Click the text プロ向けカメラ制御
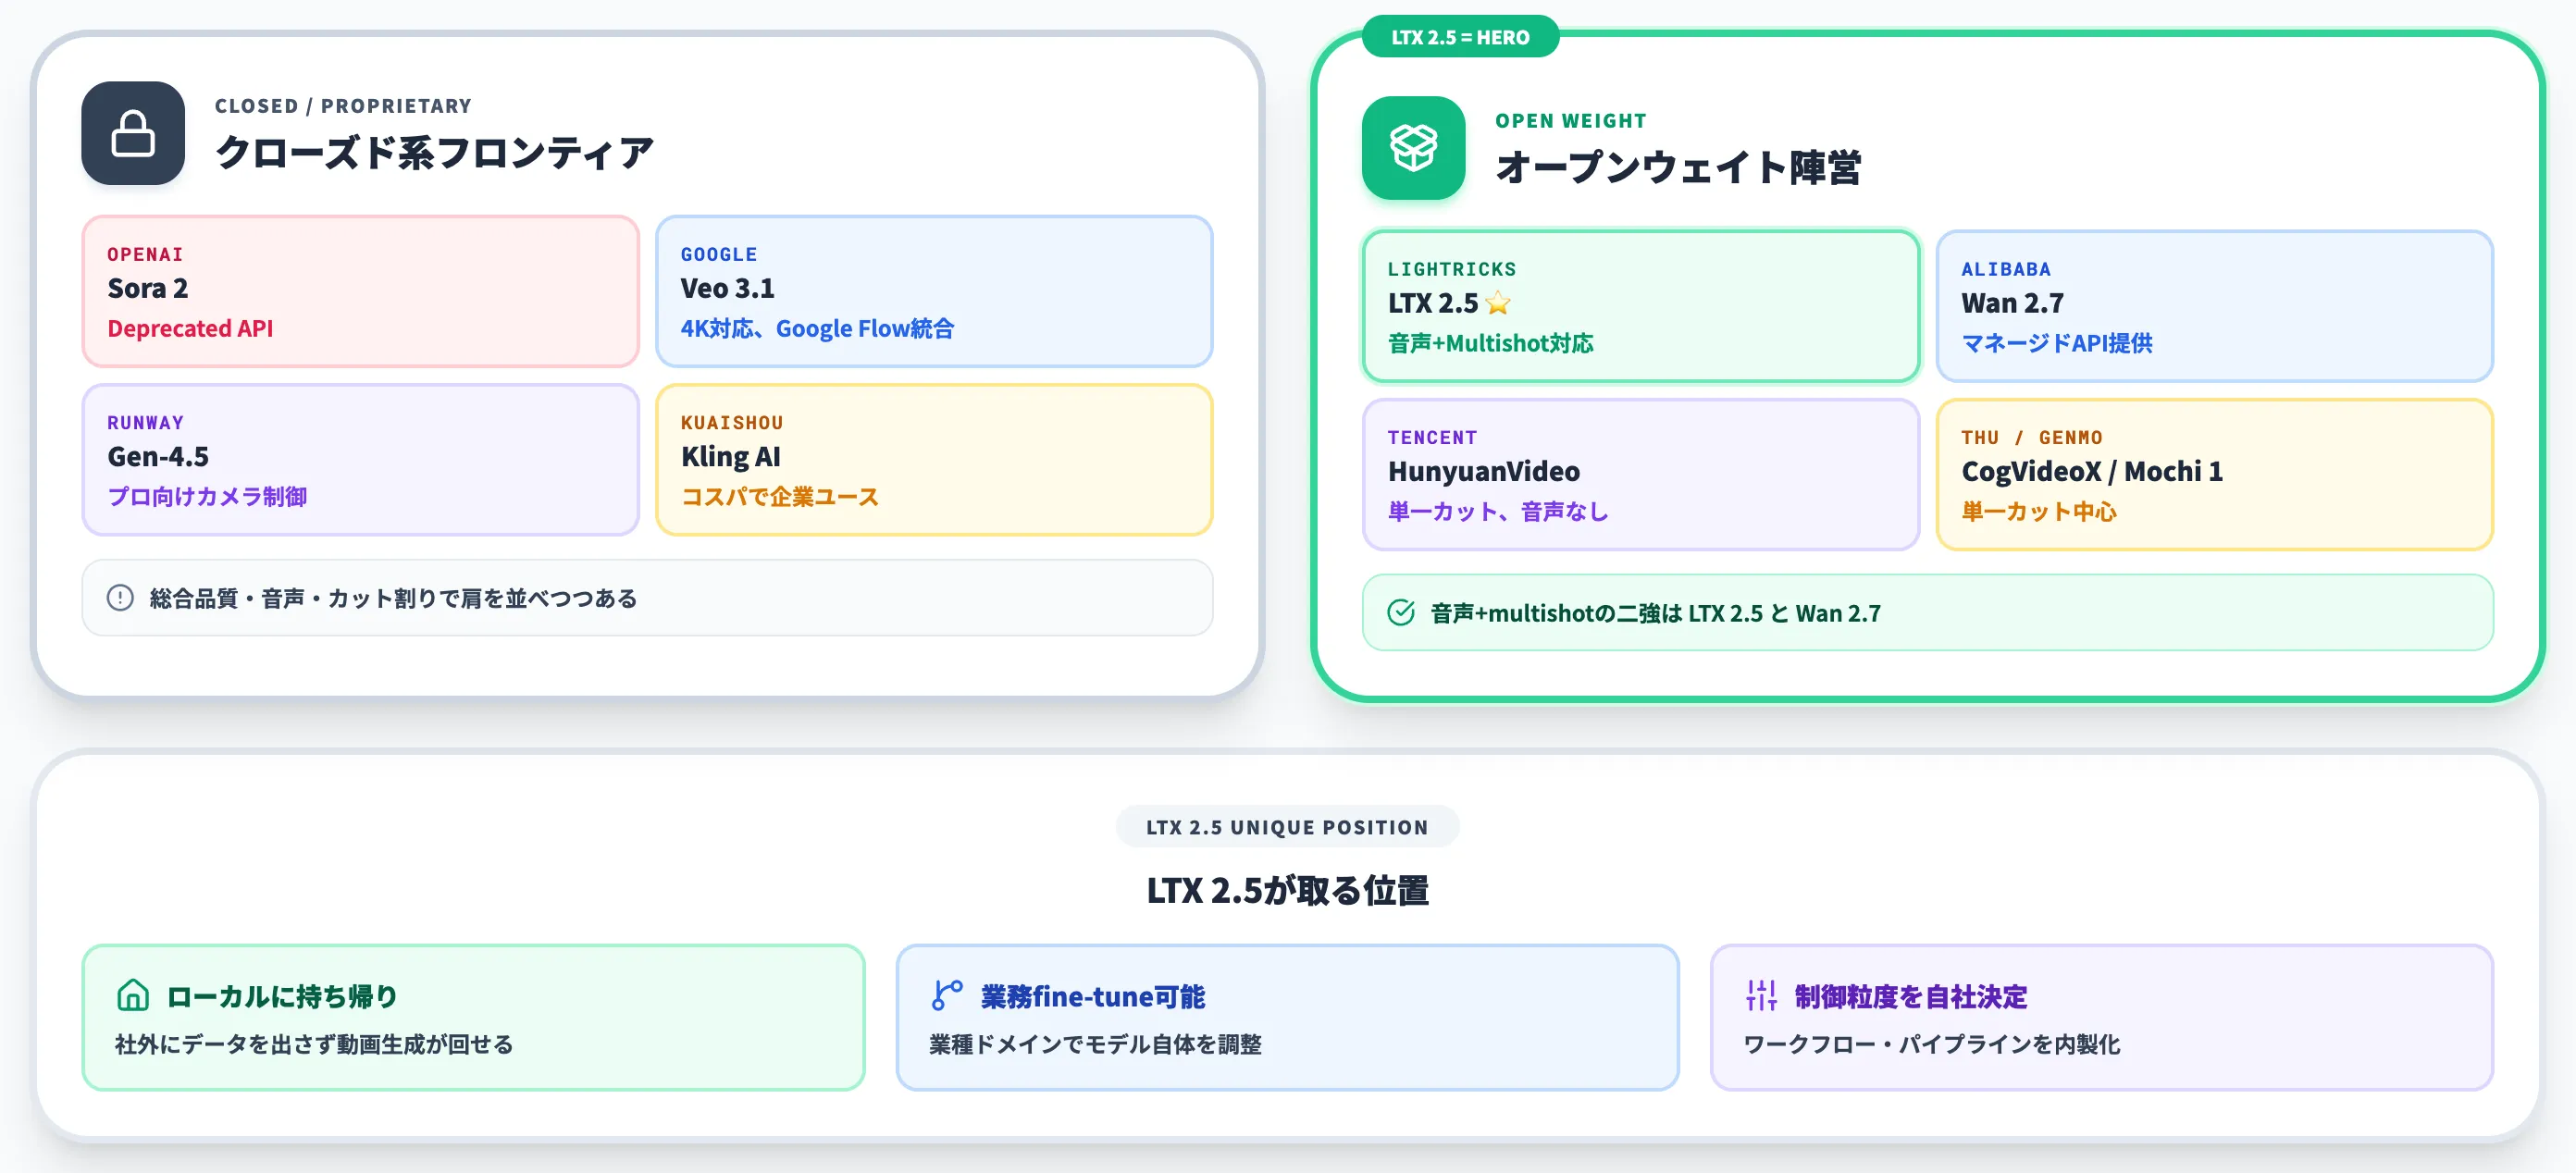2576x1173 pixels. click(207, 497)
